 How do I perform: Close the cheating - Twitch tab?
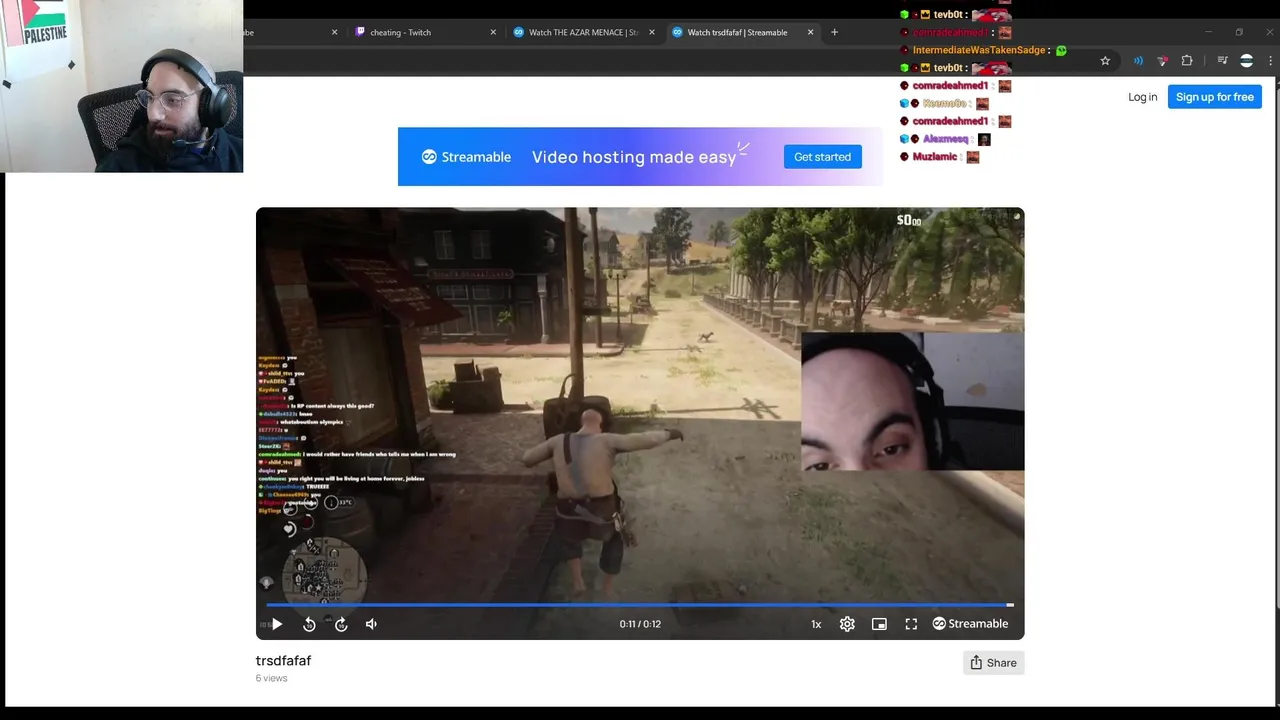[493, 32]
